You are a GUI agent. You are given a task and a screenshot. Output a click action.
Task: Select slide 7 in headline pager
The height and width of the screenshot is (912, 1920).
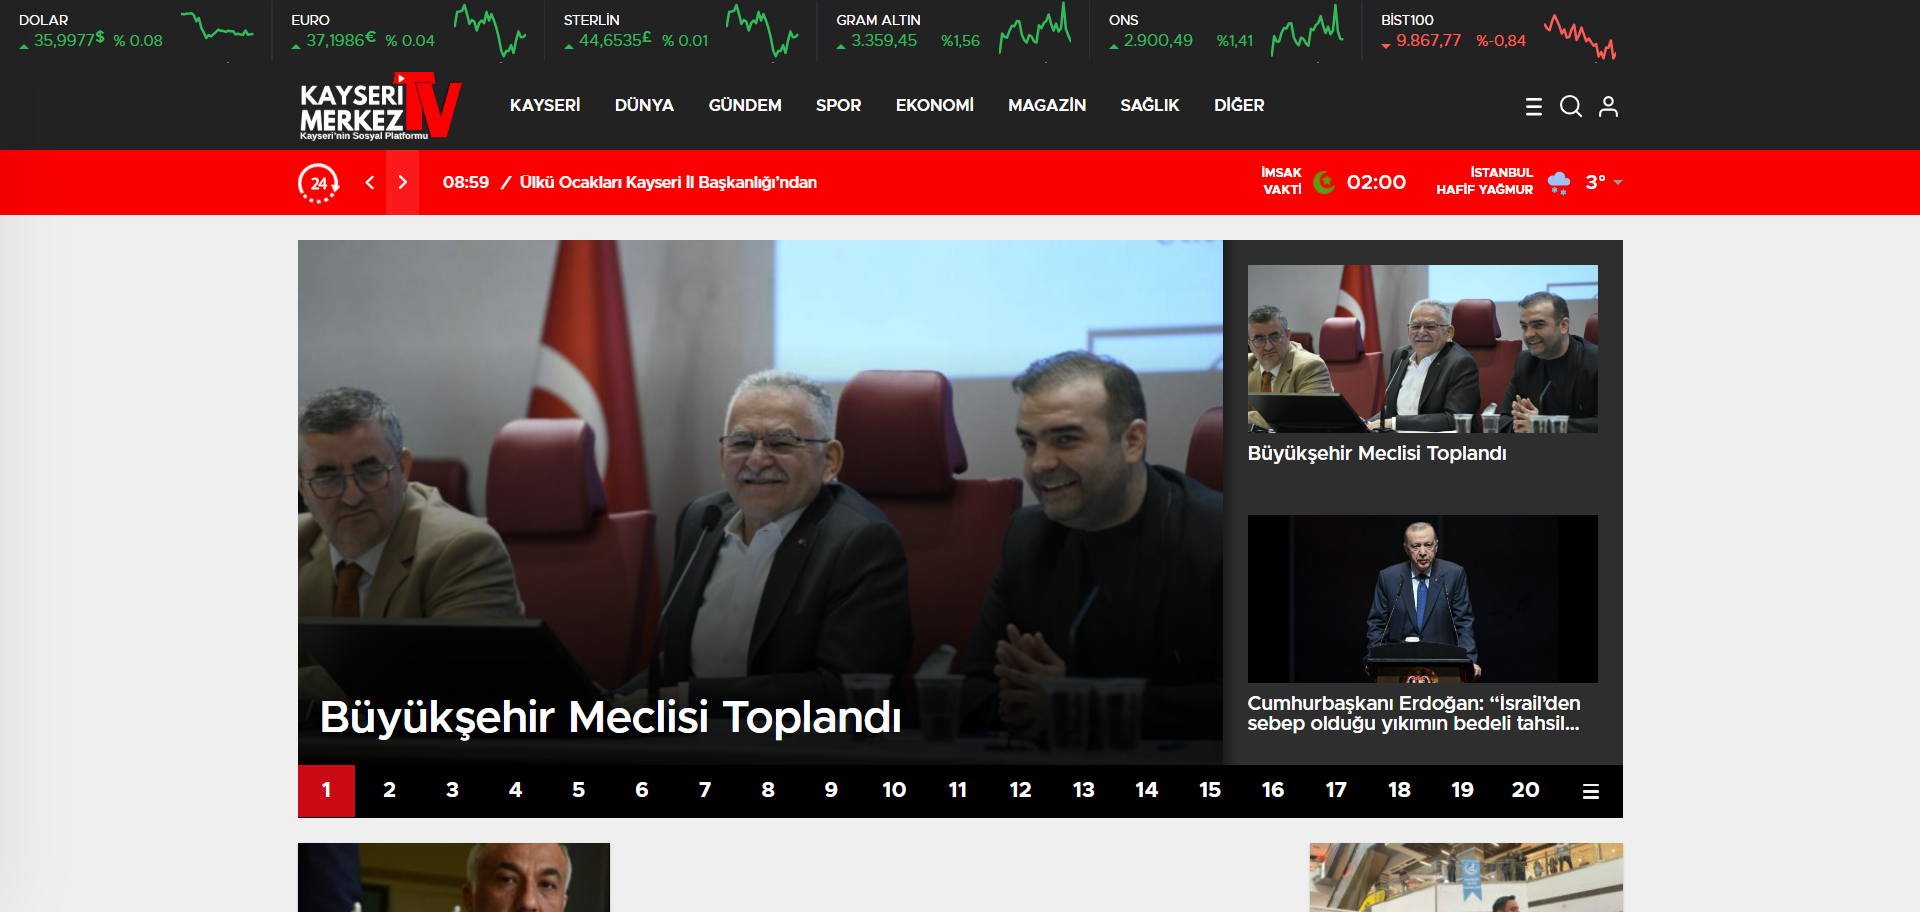click(705, 791)
